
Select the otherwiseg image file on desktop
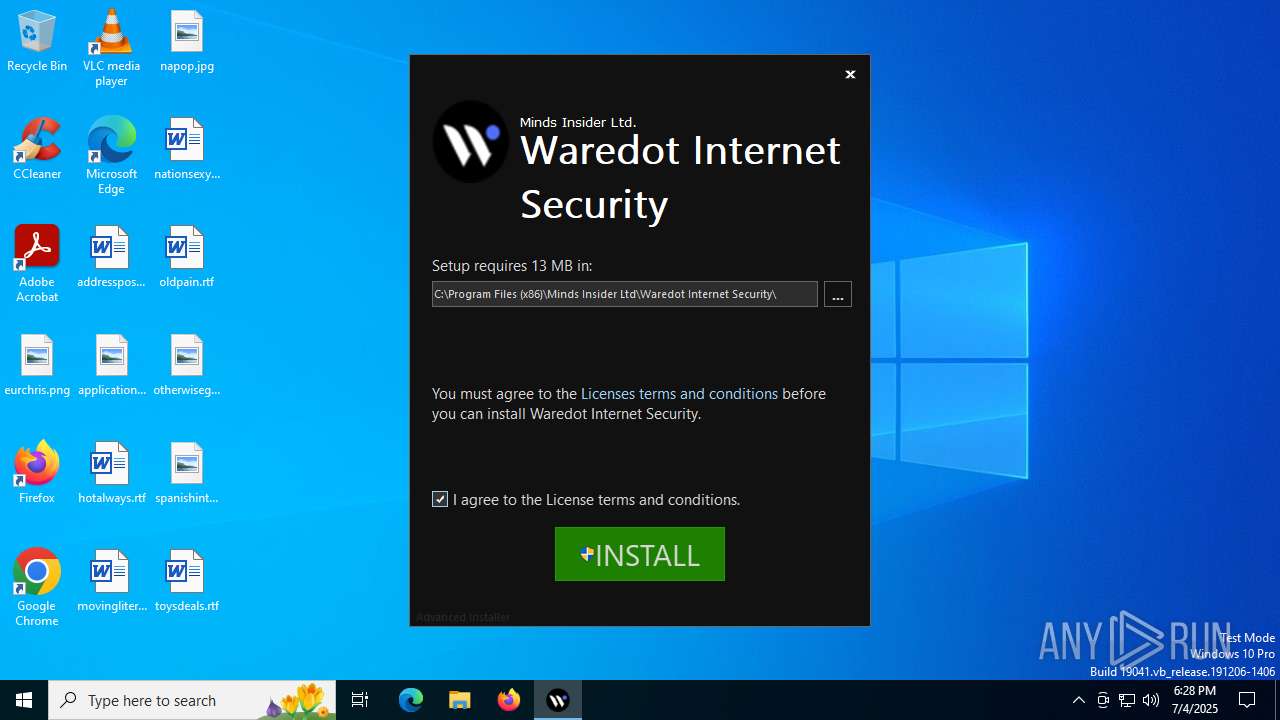tap(187, 366)
